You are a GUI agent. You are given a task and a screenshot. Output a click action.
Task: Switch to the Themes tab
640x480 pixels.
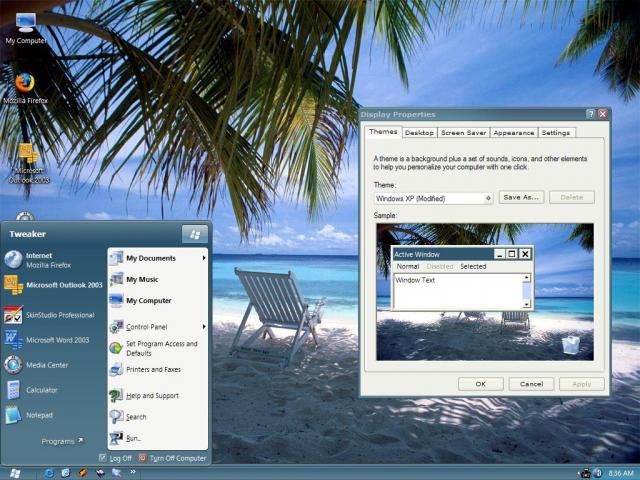click(x=383, y=131)
